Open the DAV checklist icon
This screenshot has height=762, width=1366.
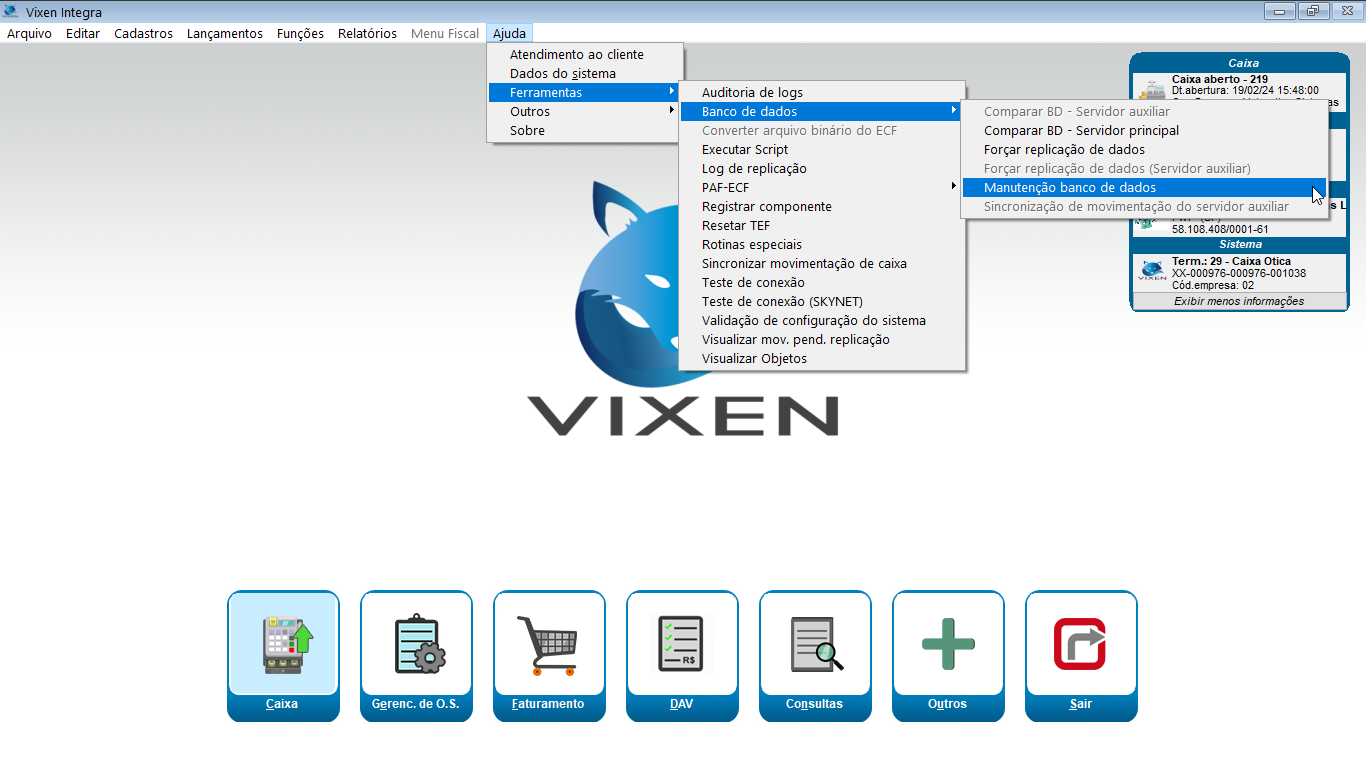pos(682,643)
